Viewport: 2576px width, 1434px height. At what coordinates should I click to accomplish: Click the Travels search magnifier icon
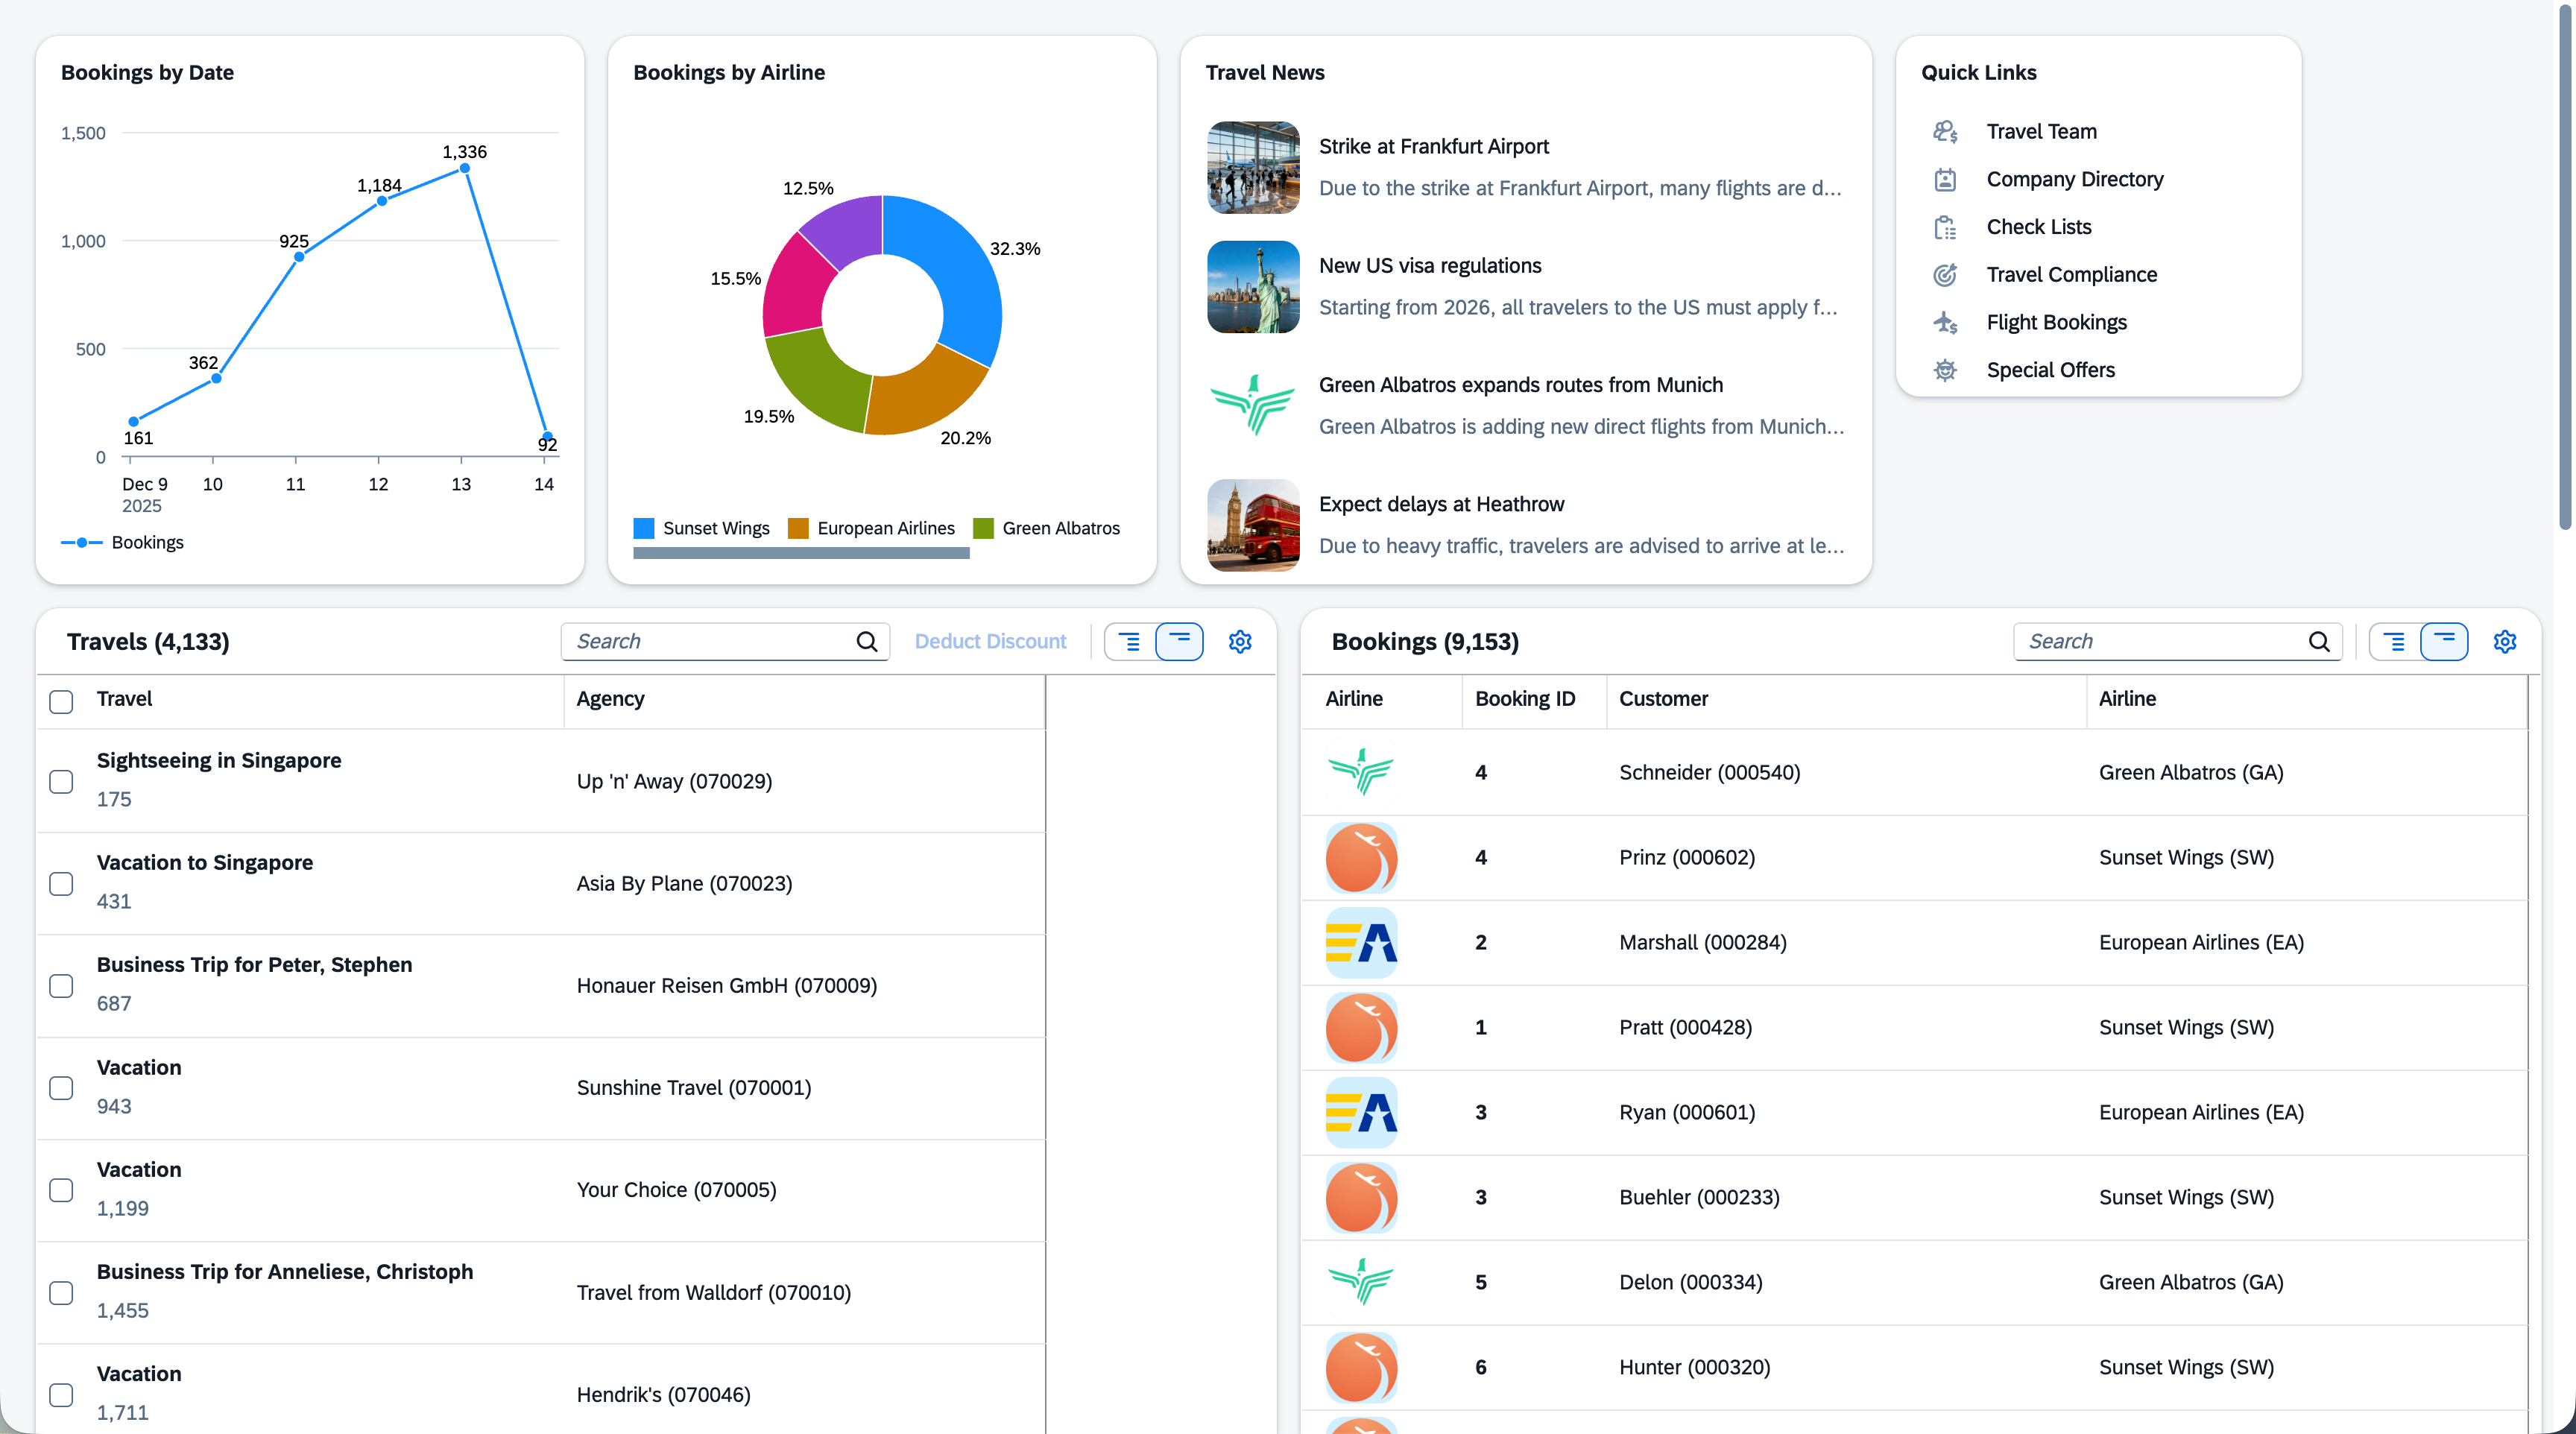[x=867, y=642]
